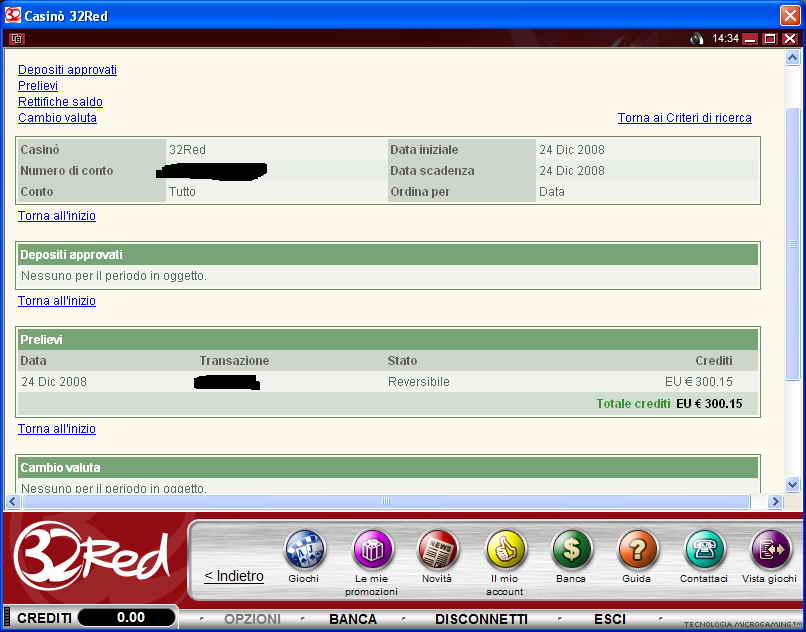
Task: Click the horizontal scrollbar right arrow
Action: point(775,501)
